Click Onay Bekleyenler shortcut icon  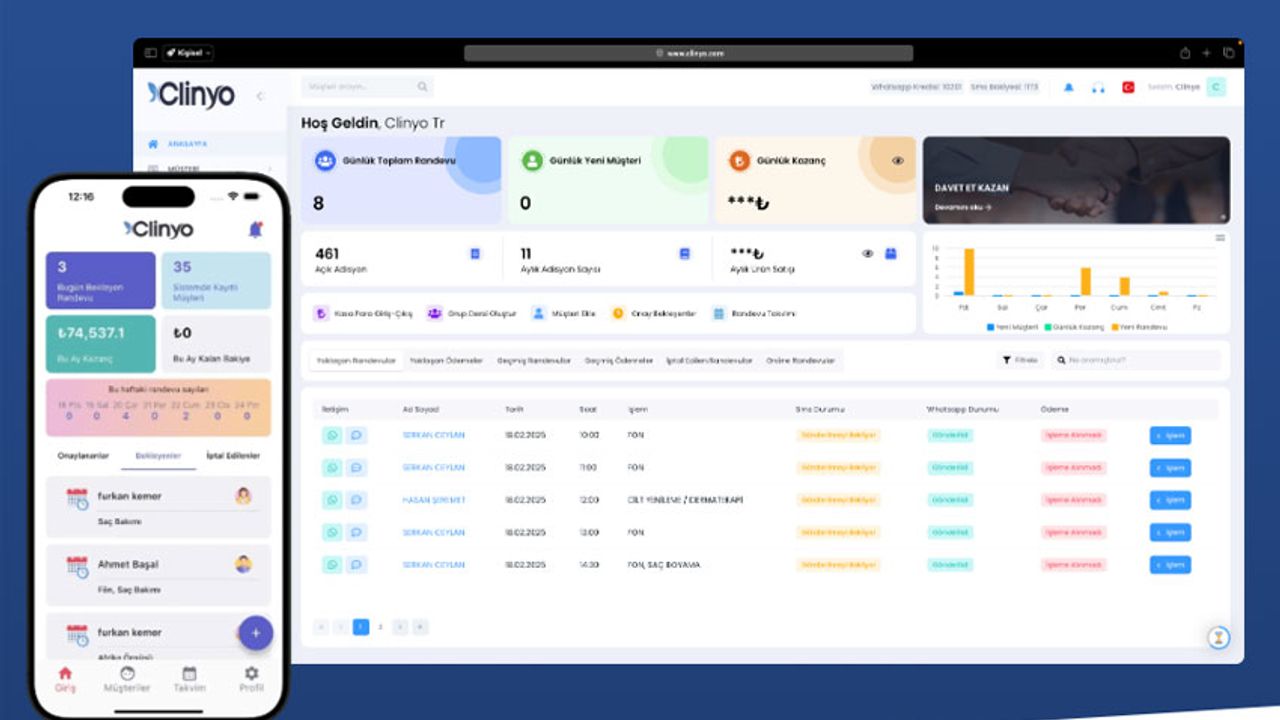(x=618, y=313)
